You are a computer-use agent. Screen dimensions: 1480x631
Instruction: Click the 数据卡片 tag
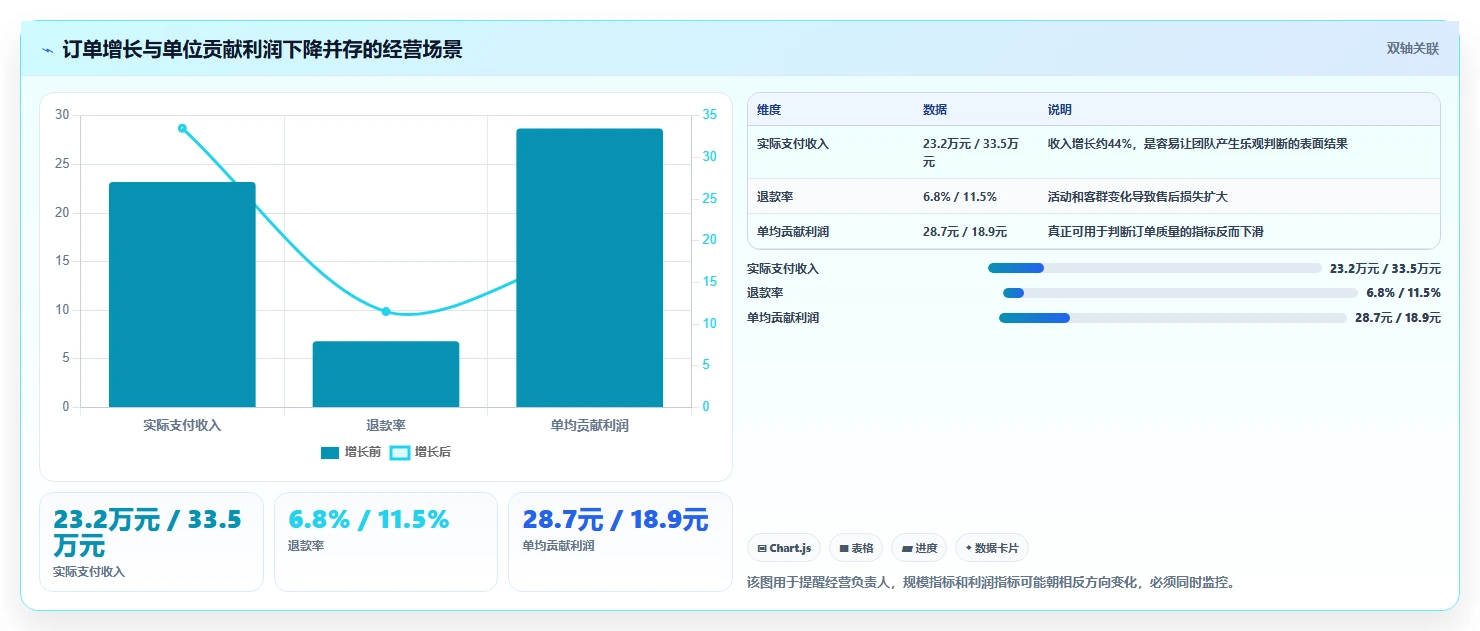992,548
